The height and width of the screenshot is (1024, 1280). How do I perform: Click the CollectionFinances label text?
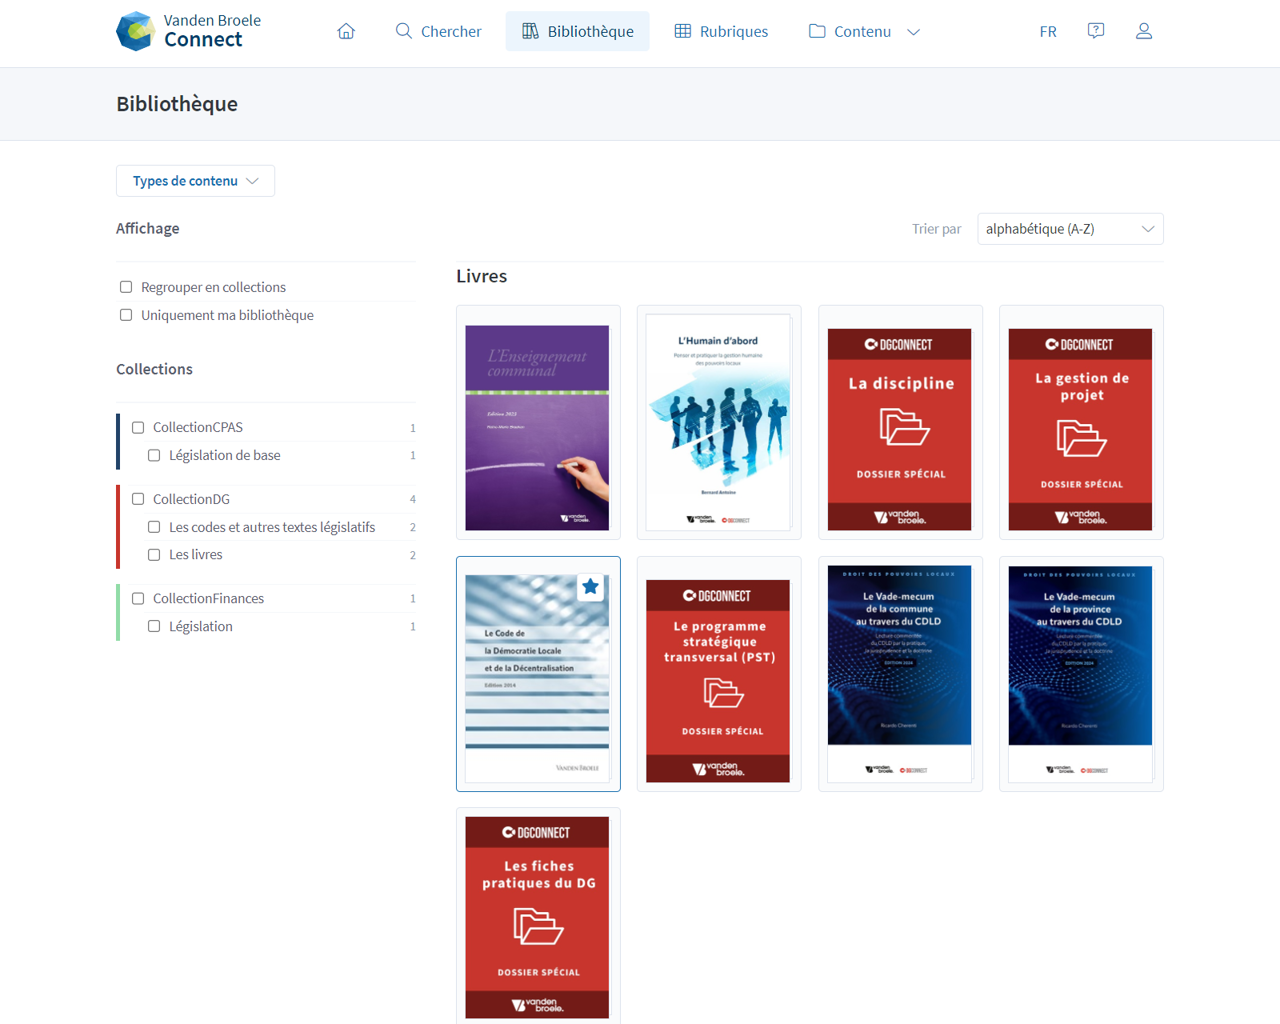(x=208, y=598)
